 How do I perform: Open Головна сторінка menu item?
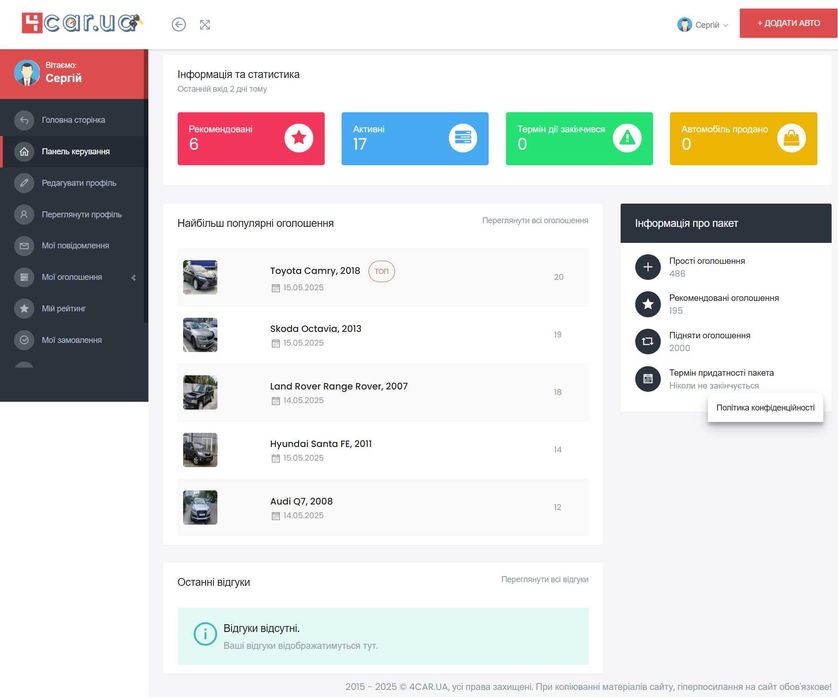[73, 120]
